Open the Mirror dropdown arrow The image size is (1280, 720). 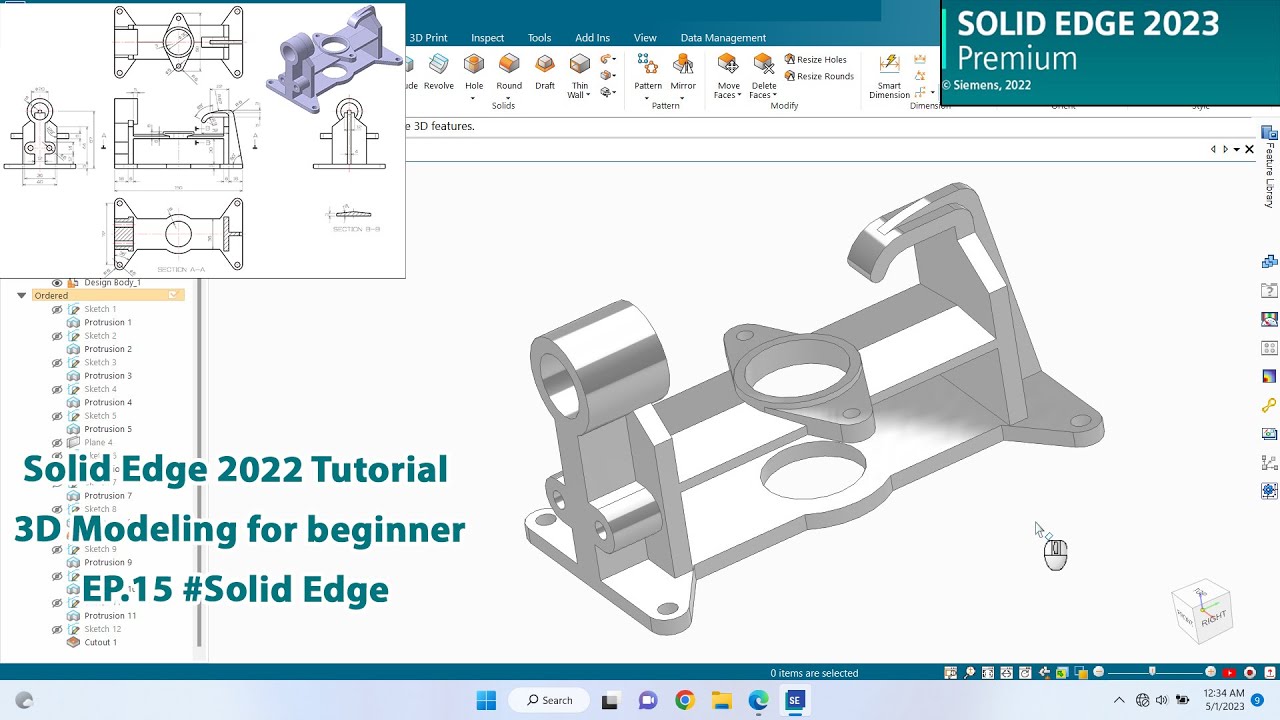(x=683, y=97)
